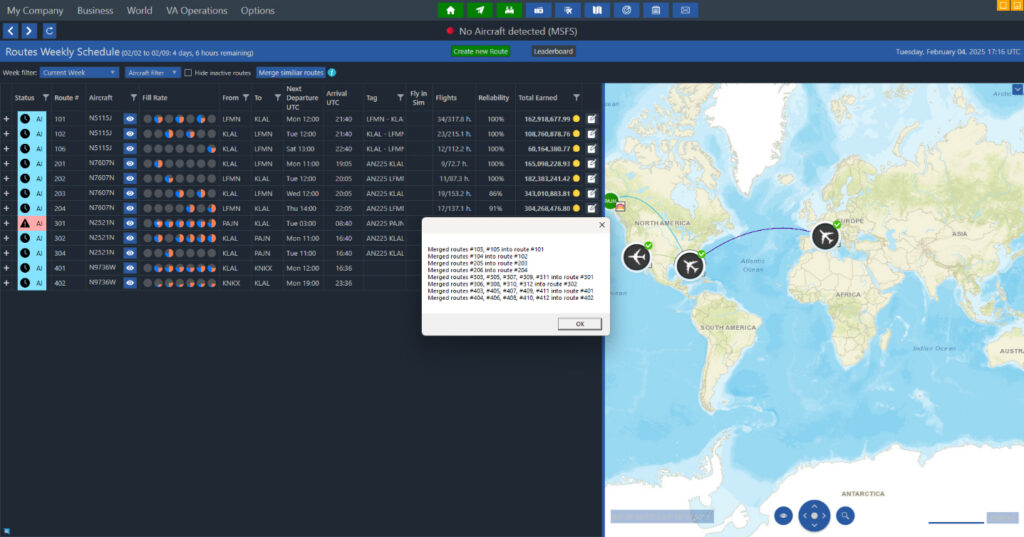Click fill rate pie chart row of route 302
Image resolution: width=1024 pixels, height=537 pixels.
pyautogui.click(x=180, y=238)
